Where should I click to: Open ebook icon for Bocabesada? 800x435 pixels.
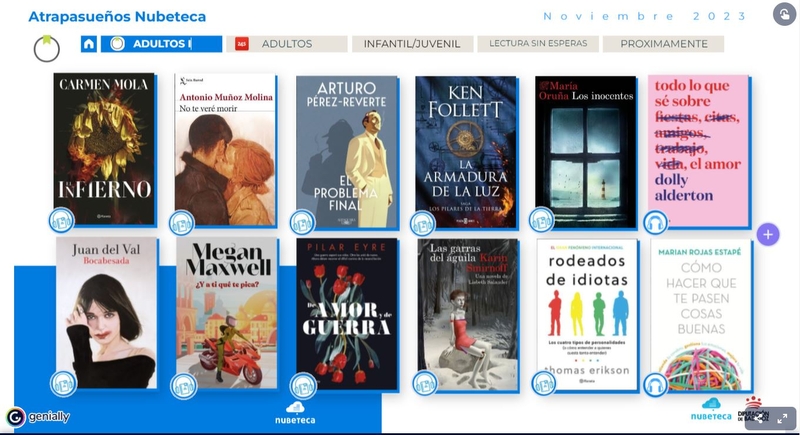pyautogui.click(x=63, y=384)
